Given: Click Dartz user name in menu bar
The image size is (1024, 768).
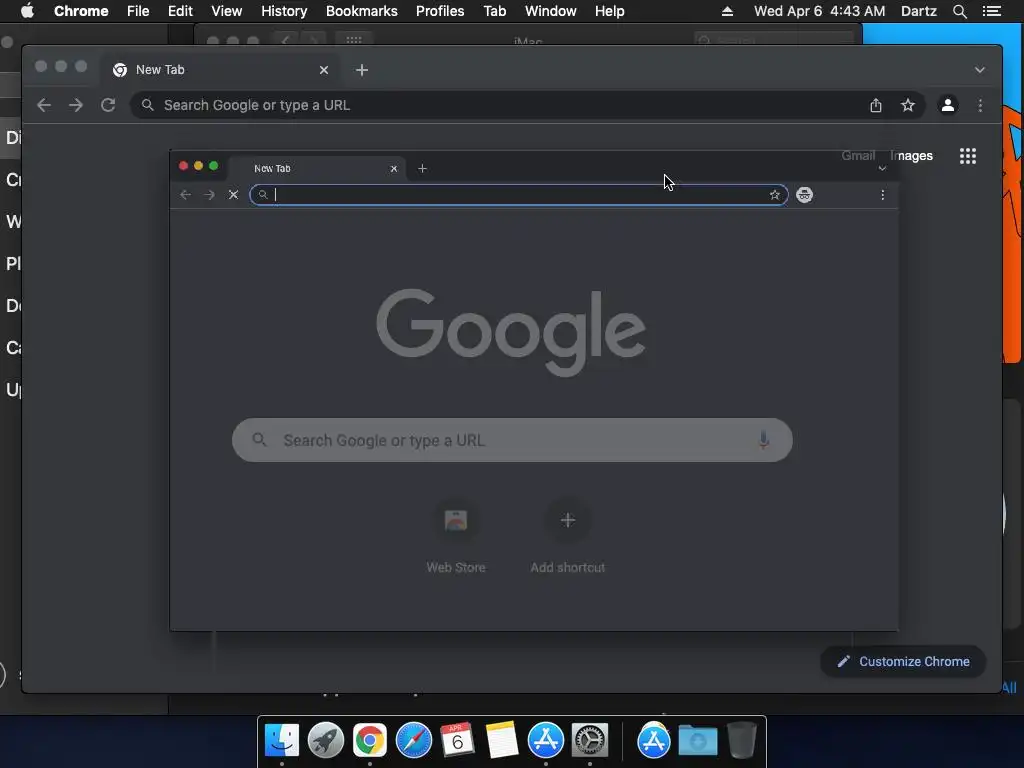Looking at the screenshot, I should click(919, 11).
